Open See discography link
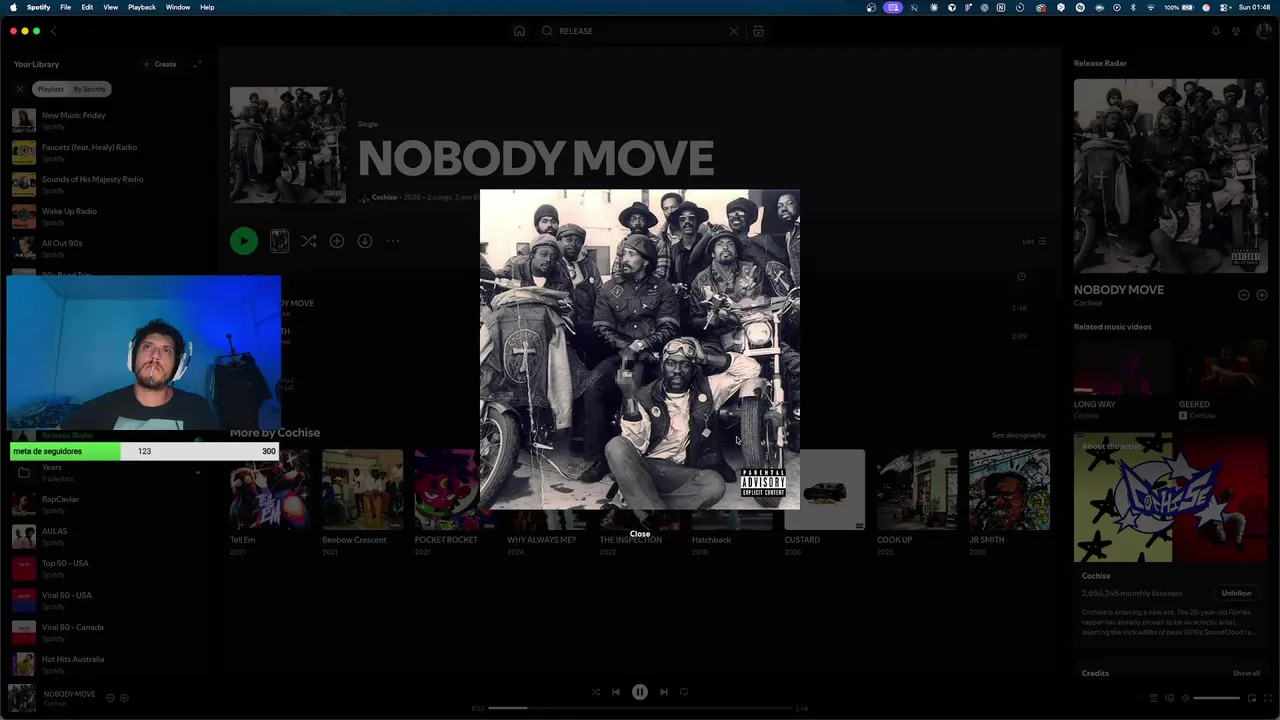The image size is (1280, 720). point(1019,435)
